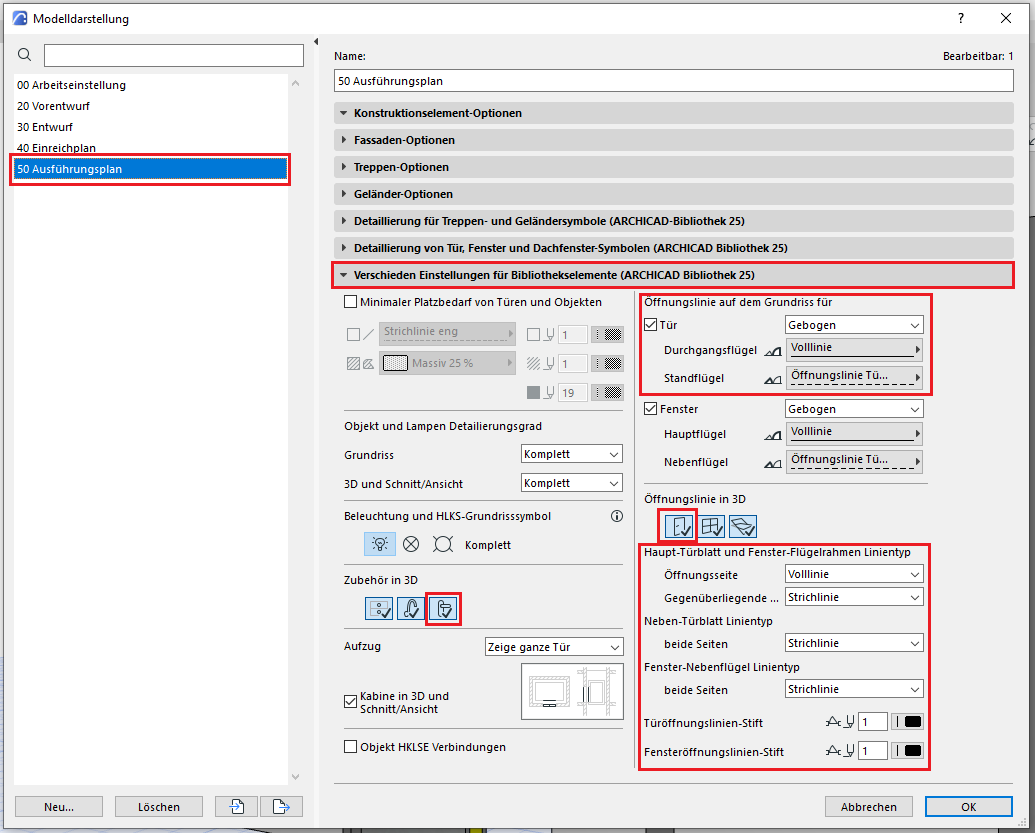Click the Abbrechen button
This screenshot has width=1035, height=833.
(x=869, y=807)
